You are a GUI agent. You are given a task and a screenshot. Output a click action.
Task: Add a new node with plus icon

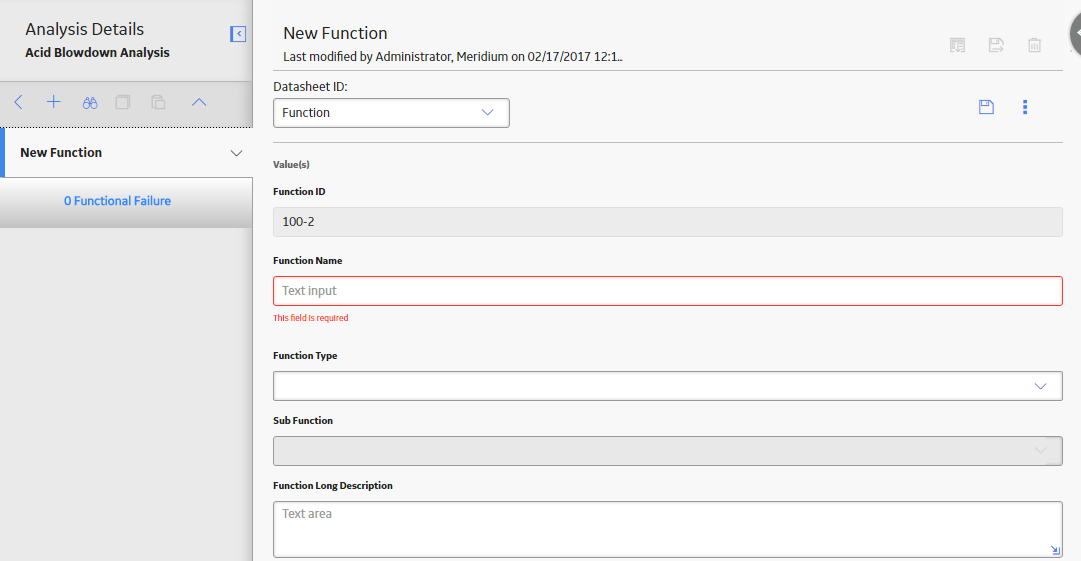(x=54, y=103)
